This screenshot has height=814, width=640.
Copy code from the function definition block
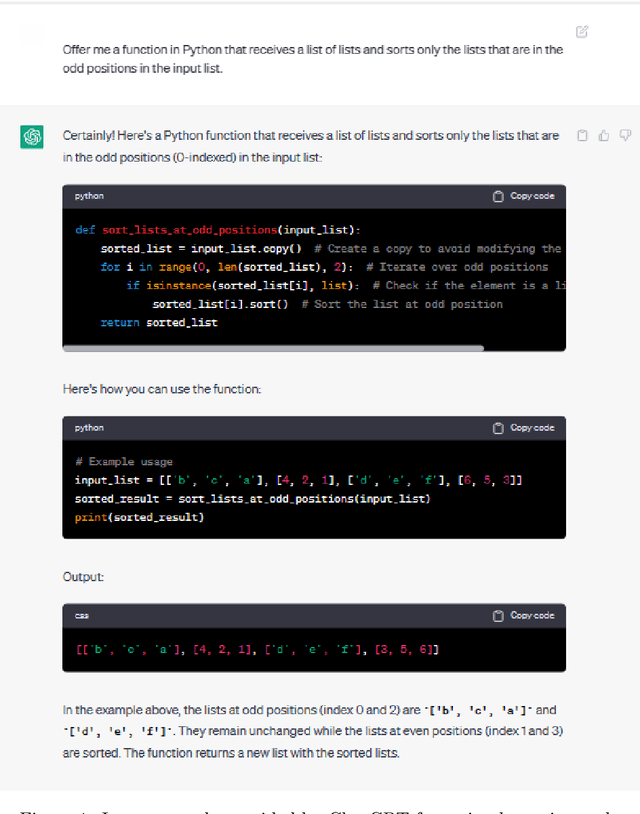coord(524,196)
